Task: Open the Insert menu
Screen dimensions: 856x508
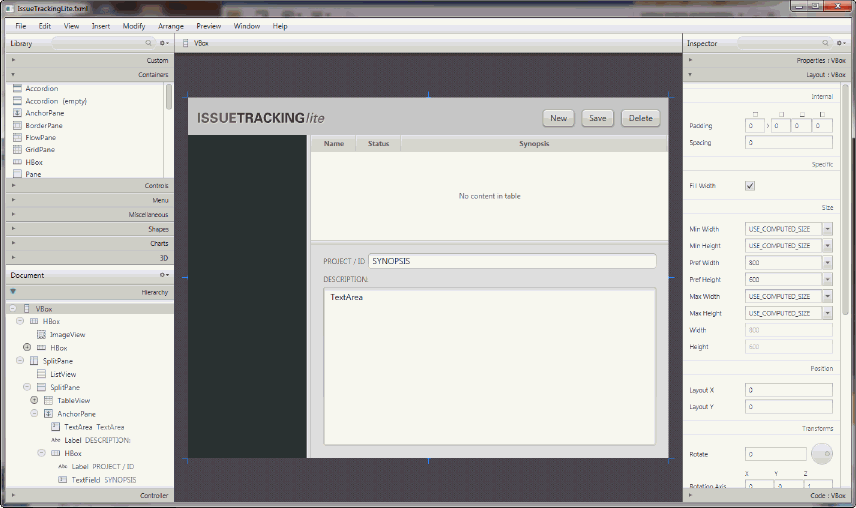Action: (x=100, y=26)
